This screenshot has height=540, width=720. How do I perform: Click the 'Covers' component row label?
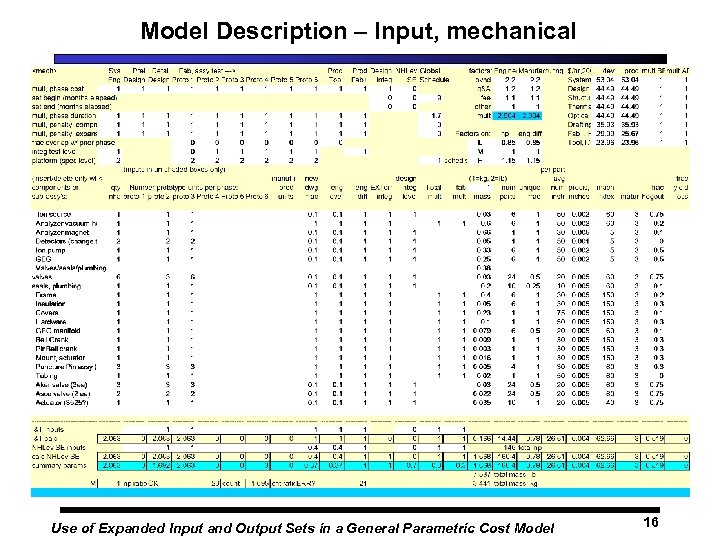47,313
